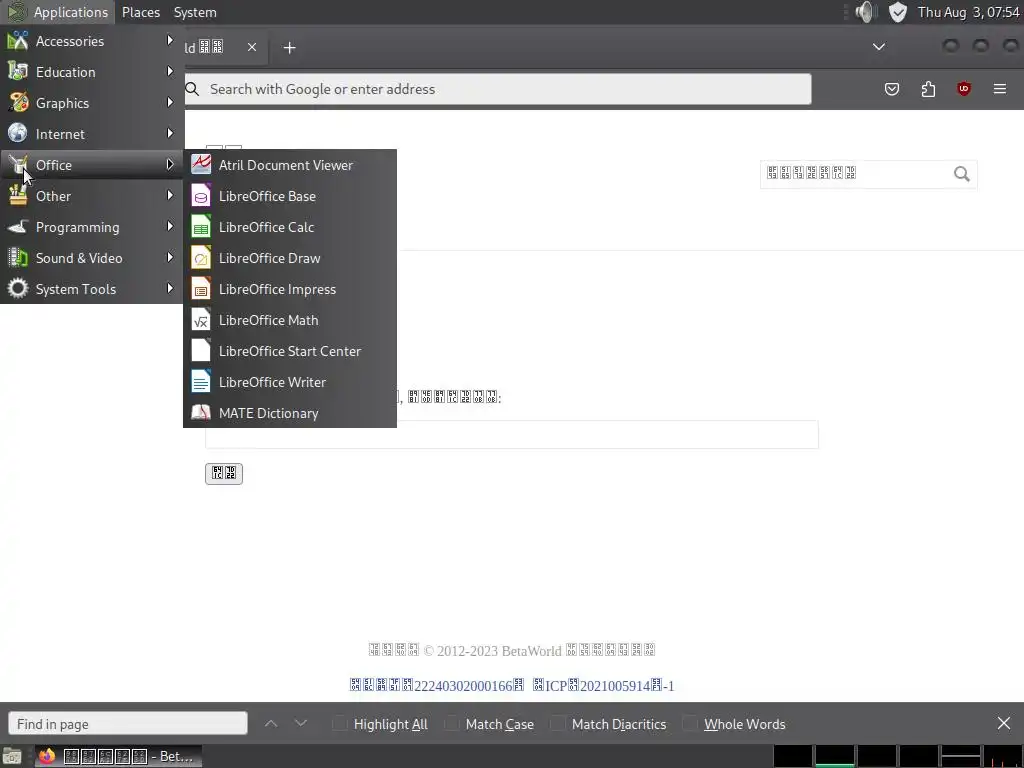This screenshot has width=1024, height=768.
Task: Click the System Tools gear icon
Action: pyautogui.click(x=18, y=289)
